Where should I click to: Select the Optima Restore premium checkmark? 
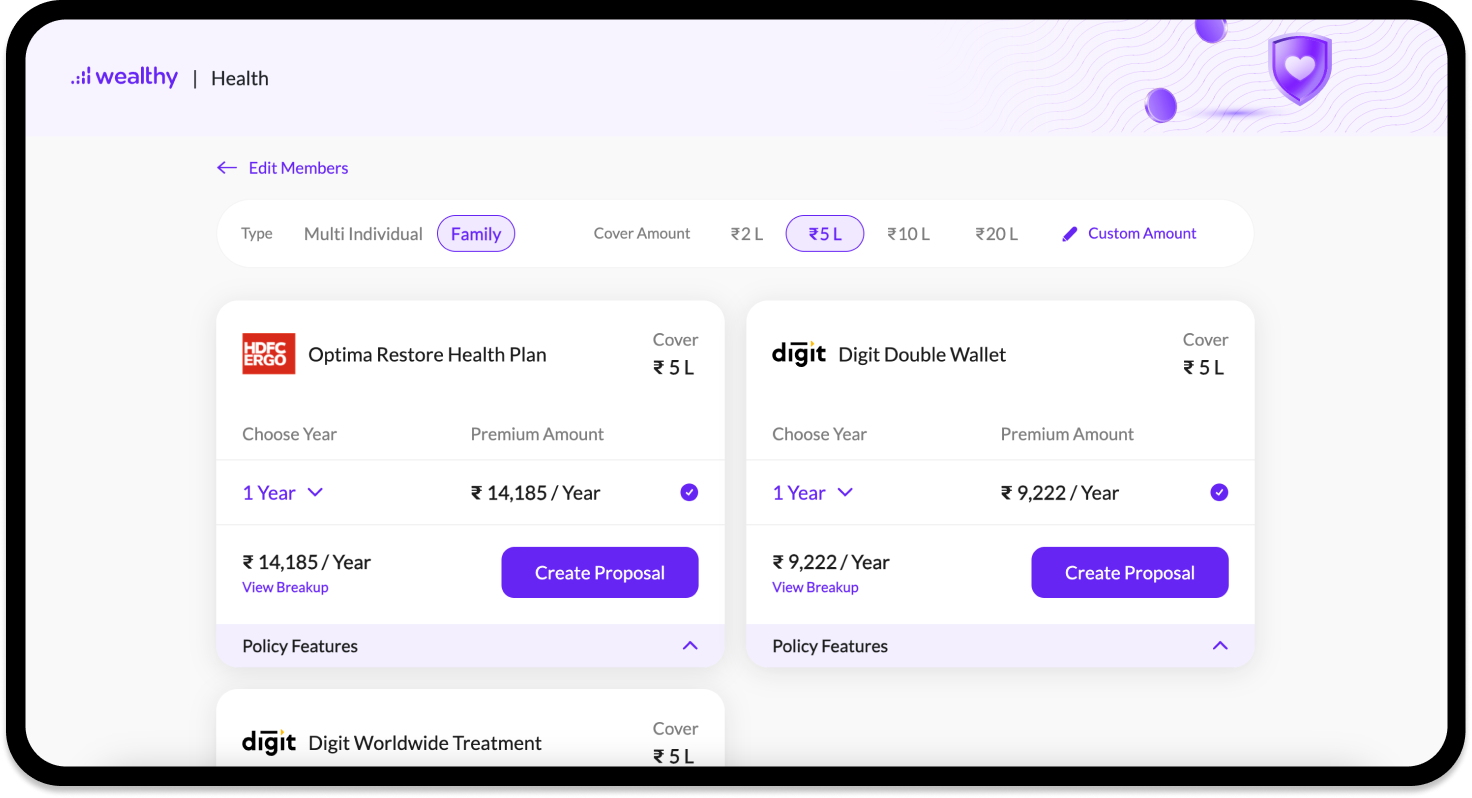coord(689,492)
